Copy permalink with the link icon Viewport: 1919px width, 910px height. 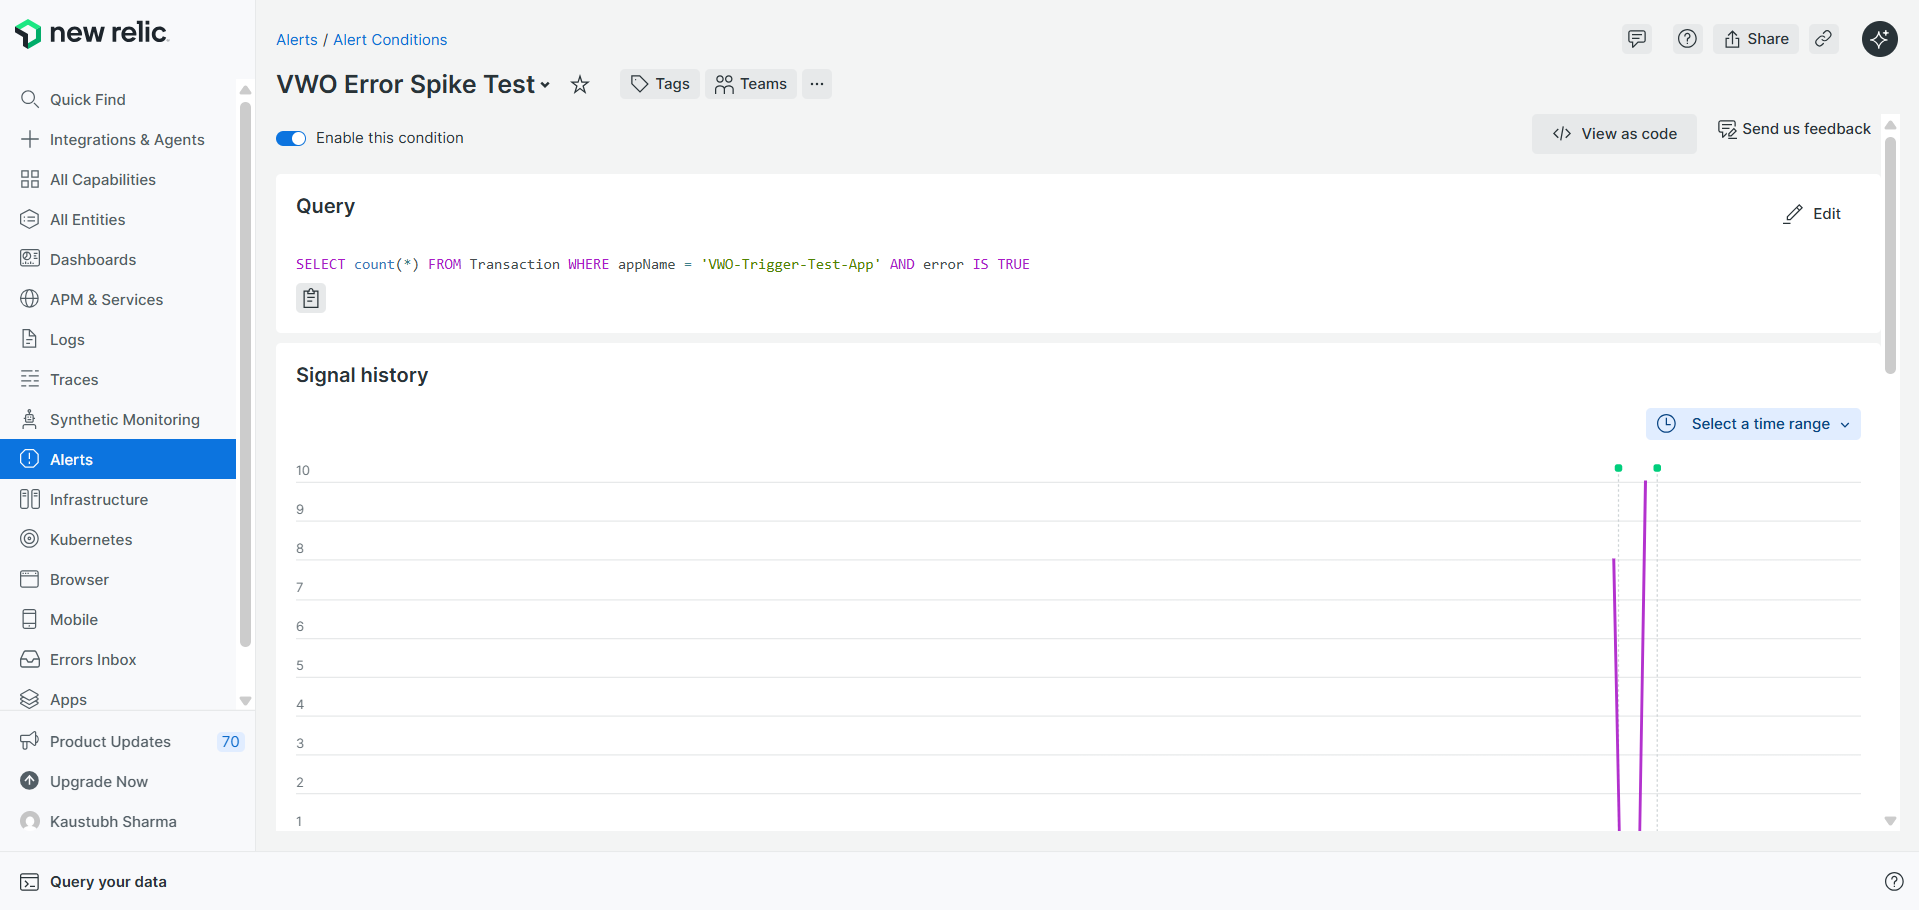tap(1824, 39)
